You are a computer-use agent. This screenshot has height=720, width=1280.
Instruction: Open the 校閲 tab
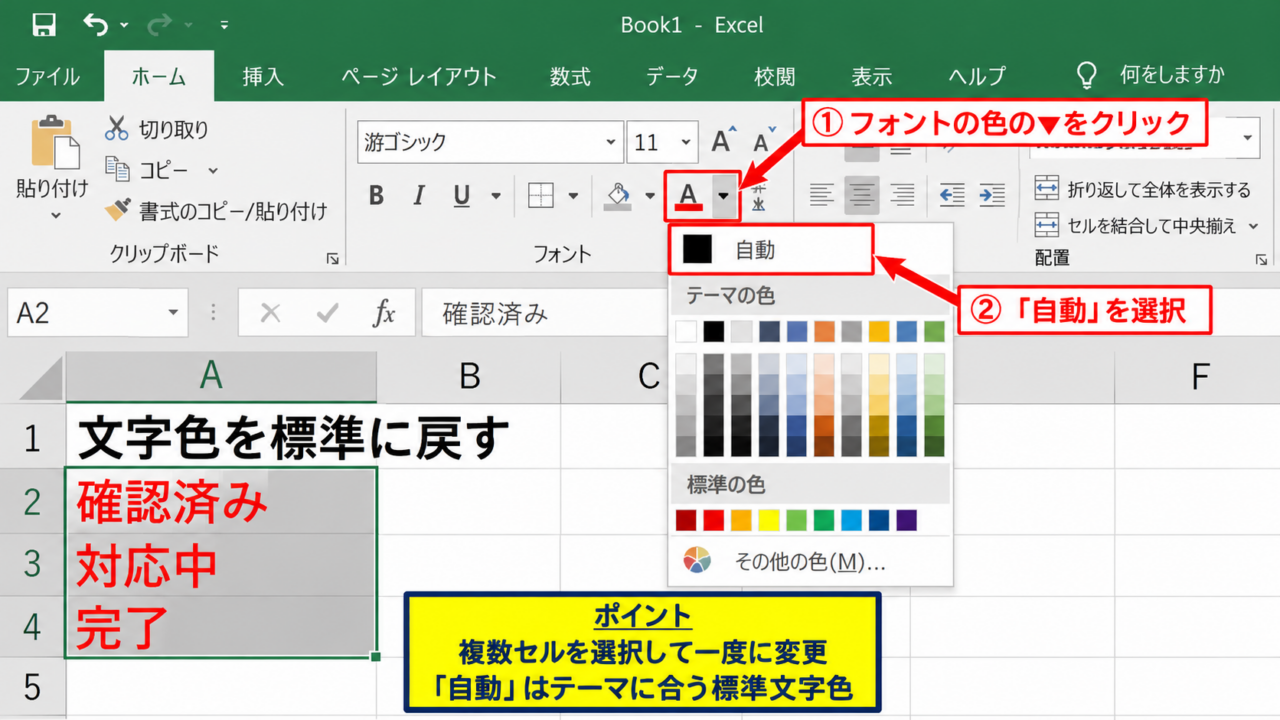pos(775,76)
